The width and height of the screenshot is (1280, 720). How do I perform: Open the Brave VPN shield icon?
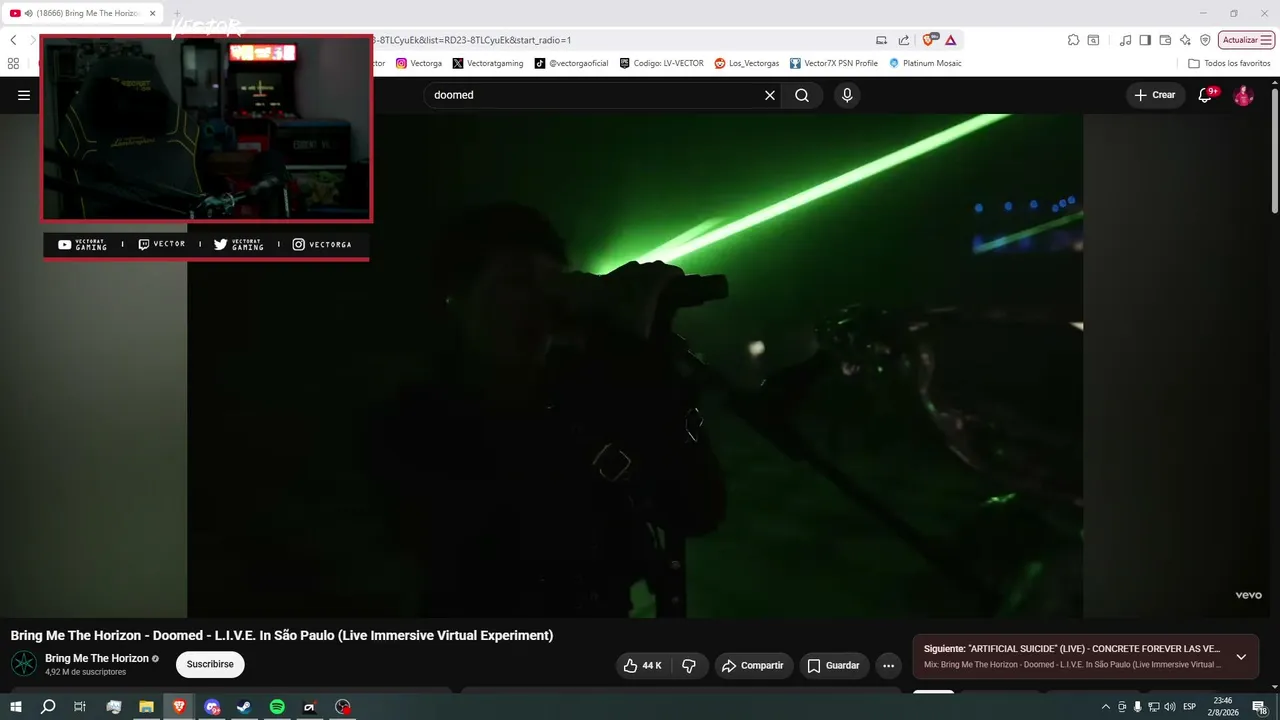tap(1205, 40)
